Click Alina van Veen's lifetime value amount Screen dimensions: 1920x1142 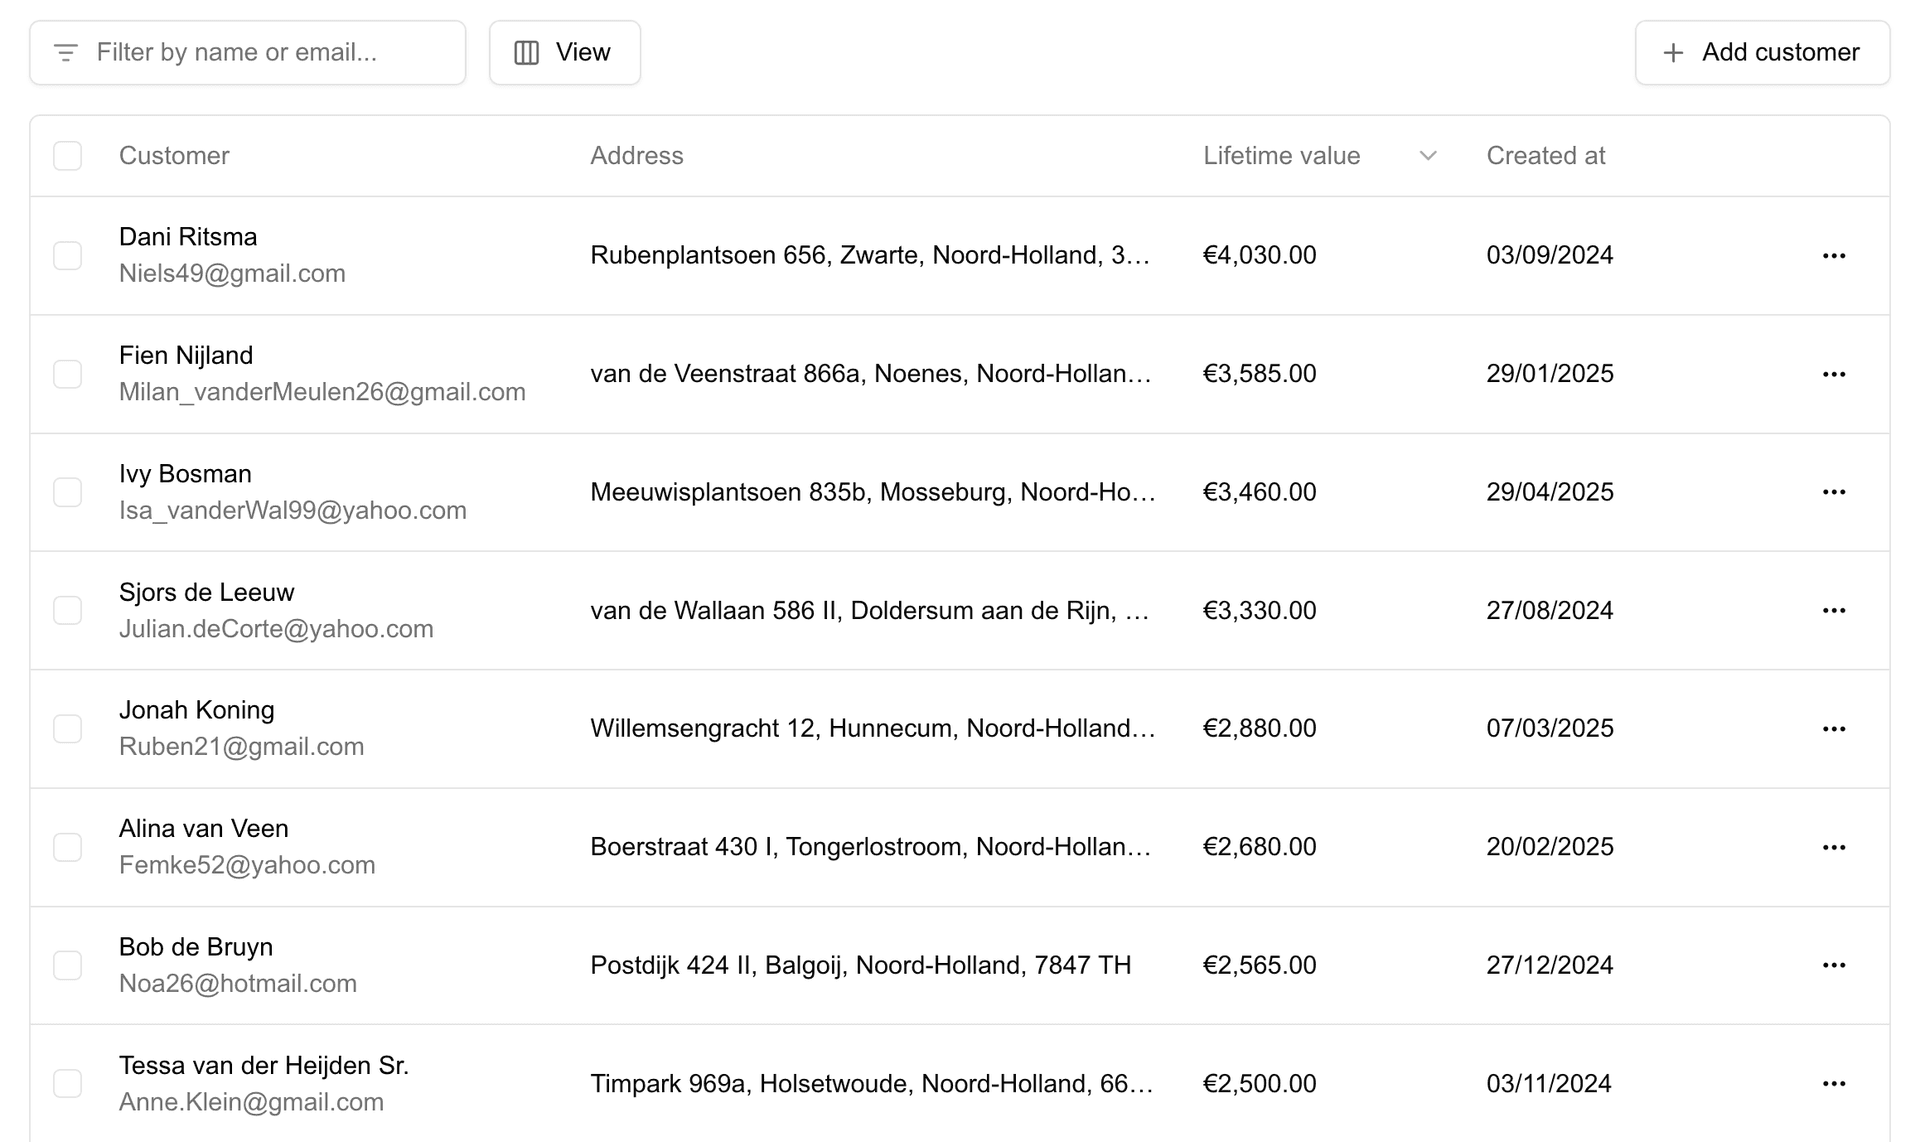coord(1259,846)
